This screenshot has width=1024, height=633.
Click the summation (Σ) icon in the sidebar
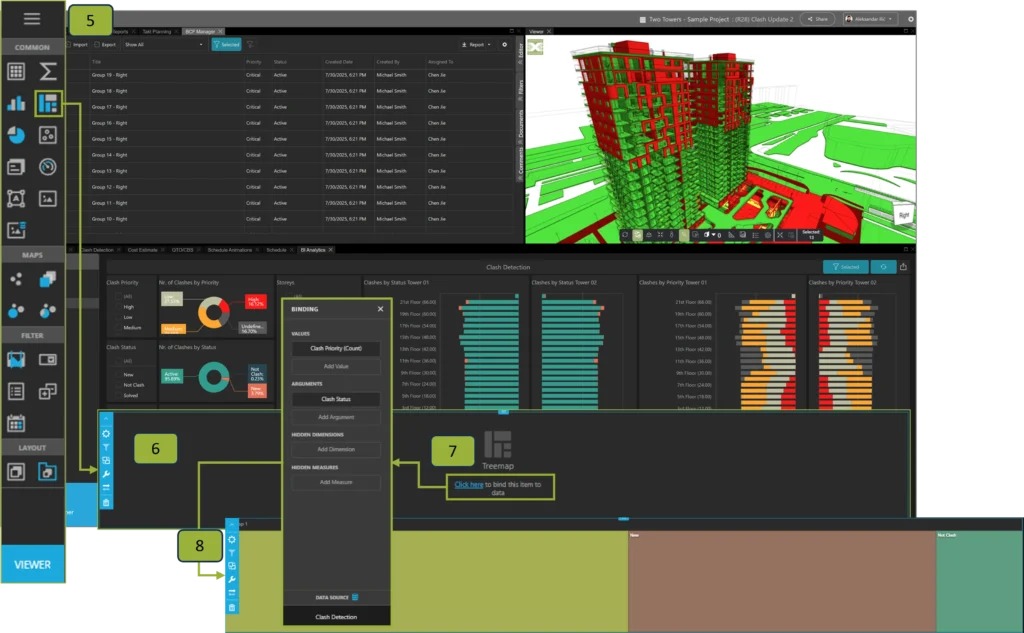tap(47, 69)
